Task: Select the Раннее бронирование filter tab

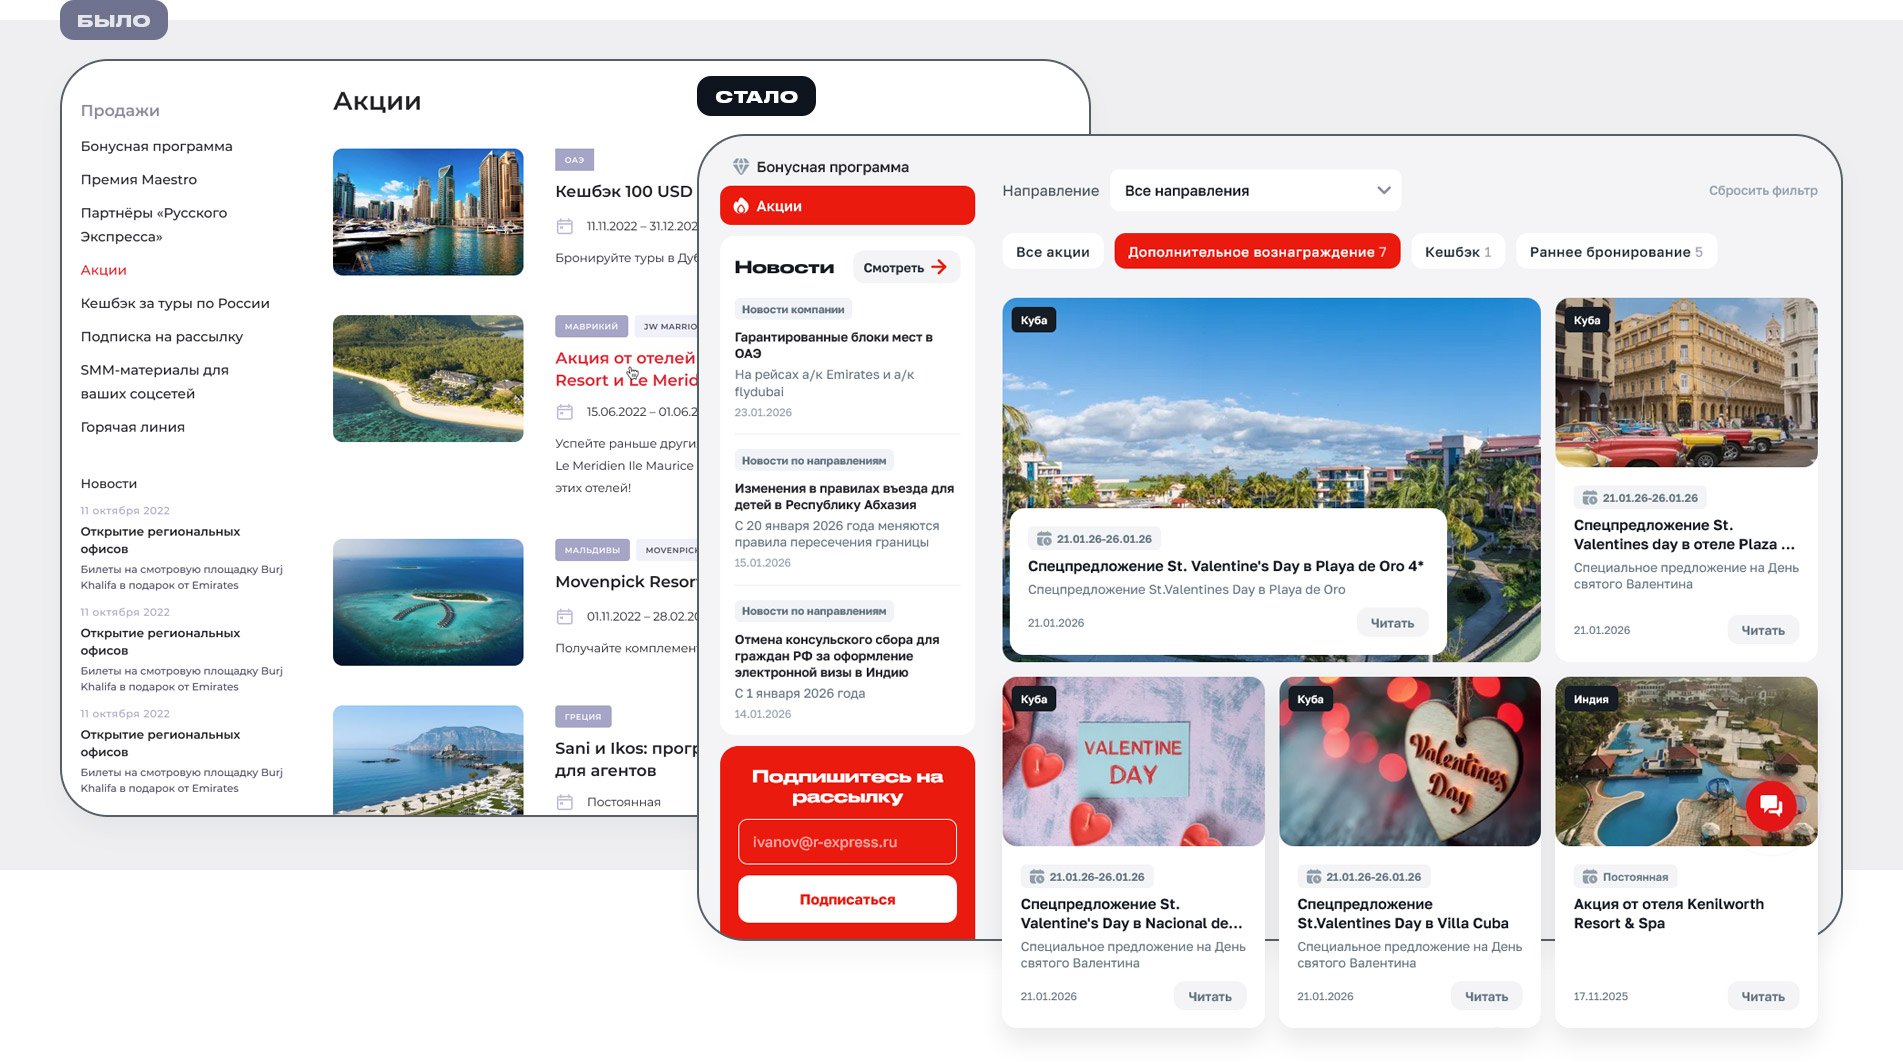Action: point(1615,252)
